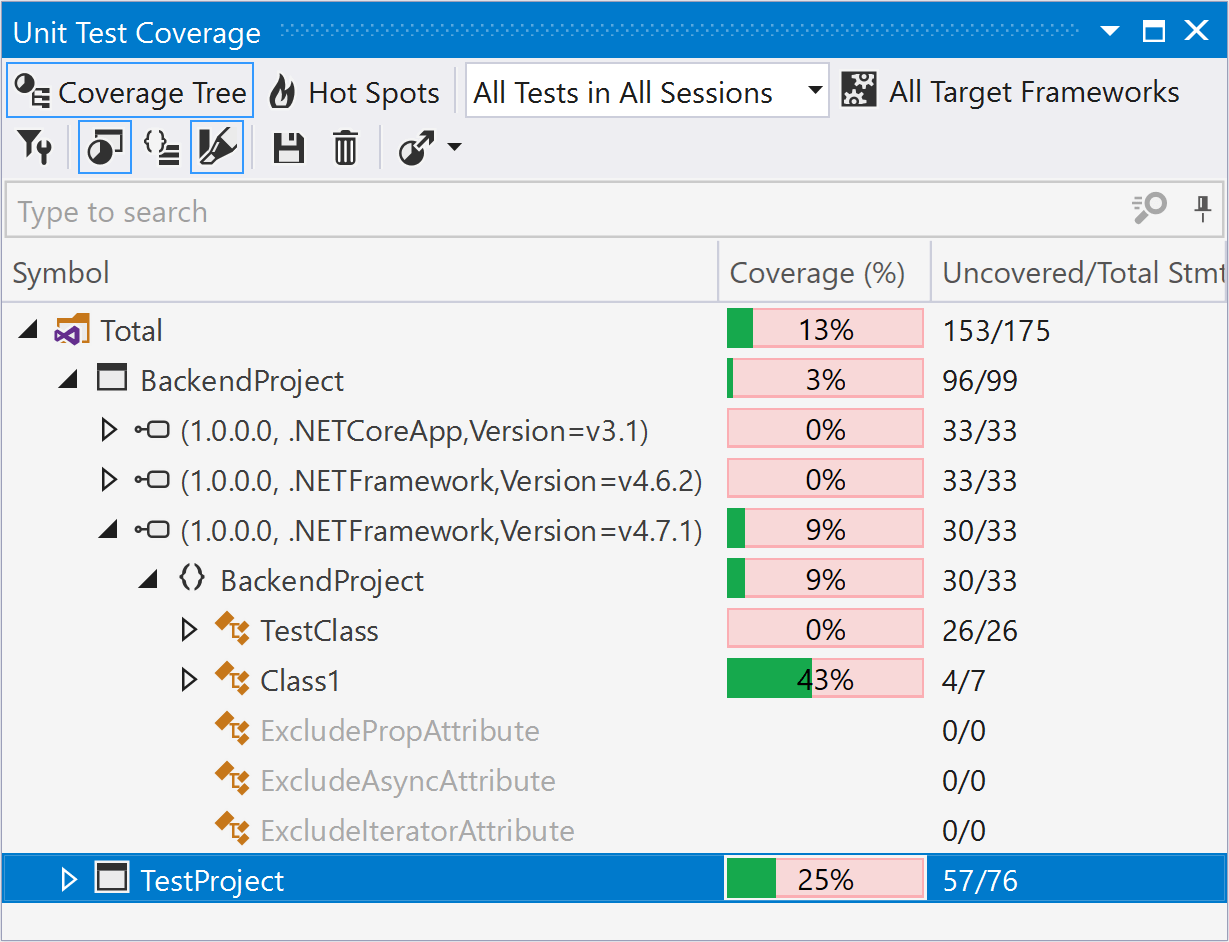The width and height of the screenshot is (1229, 942).
Task: Click the Total row coverage bar
Action: click(825, 328)
